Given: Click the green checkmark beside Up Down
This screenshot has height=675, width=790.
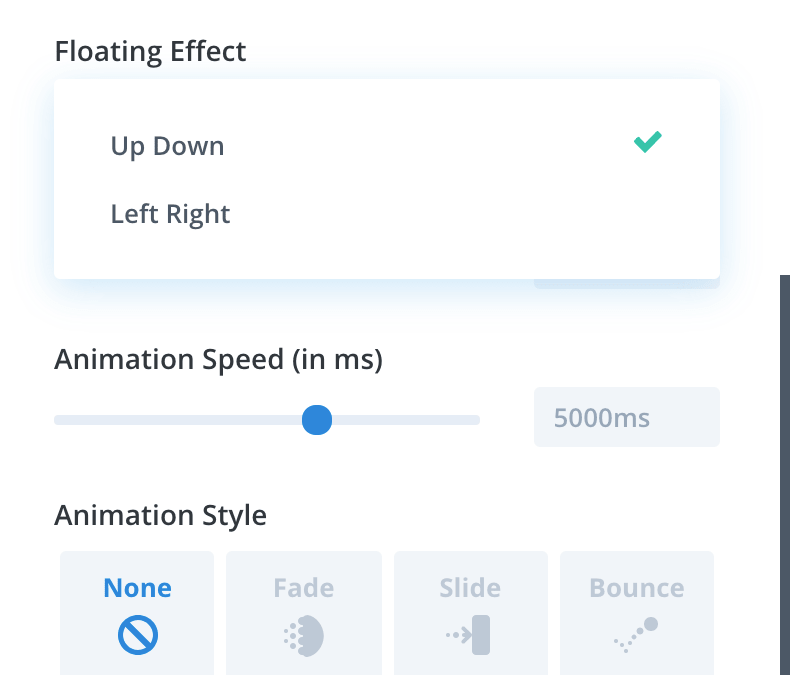Looking at the screenshot, I should click(x=648, y=143).
